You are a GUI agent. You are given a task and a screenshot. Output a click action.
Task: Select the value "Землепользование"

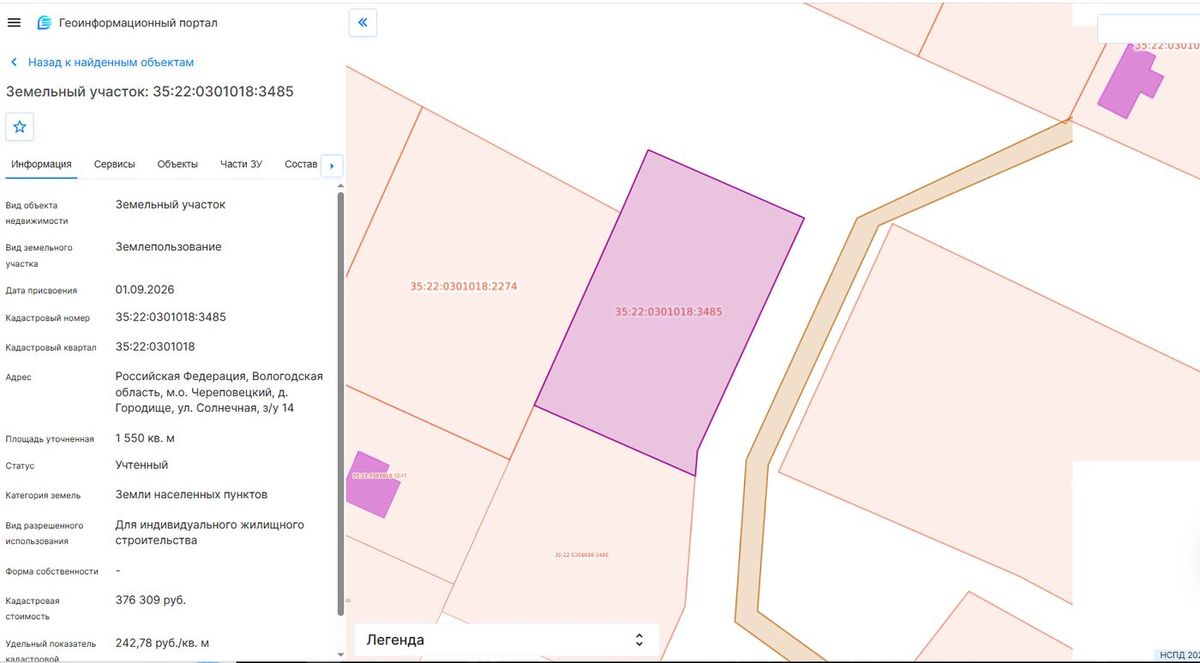[x=169, y=247]
